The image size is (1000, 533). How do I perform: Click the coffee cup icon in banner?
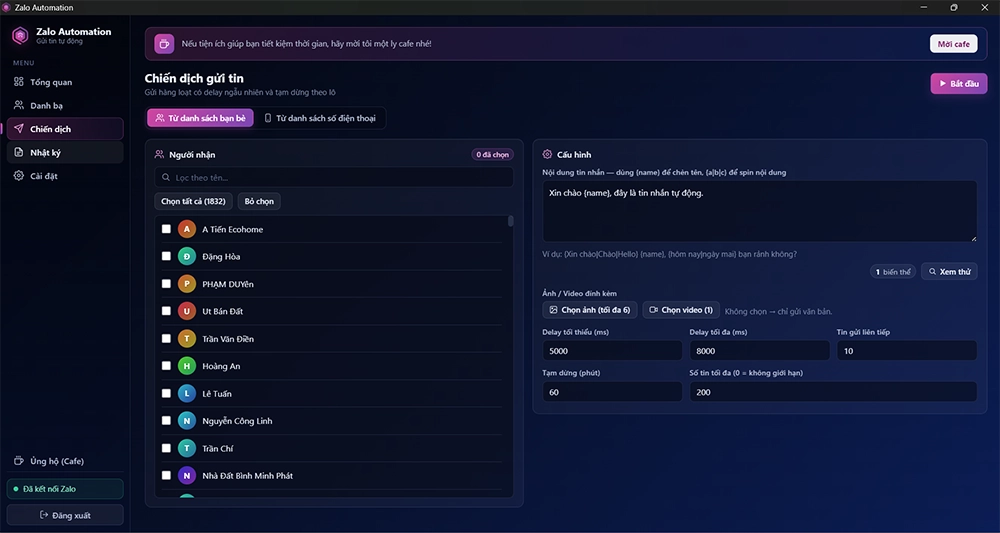tap(164, 44)
